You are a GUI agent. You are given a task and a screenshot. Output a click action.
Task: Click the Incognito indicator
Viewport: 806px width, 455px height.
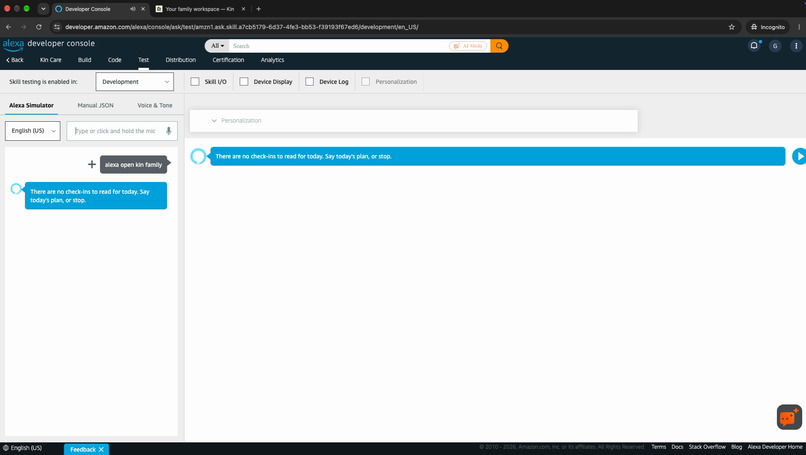pyautogui.click(x=768, y=27)
